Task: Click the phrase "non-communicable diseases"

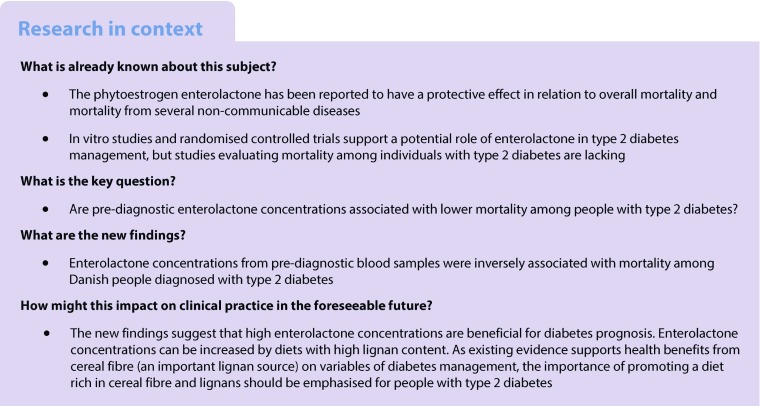Action: [x=297, y=109]
